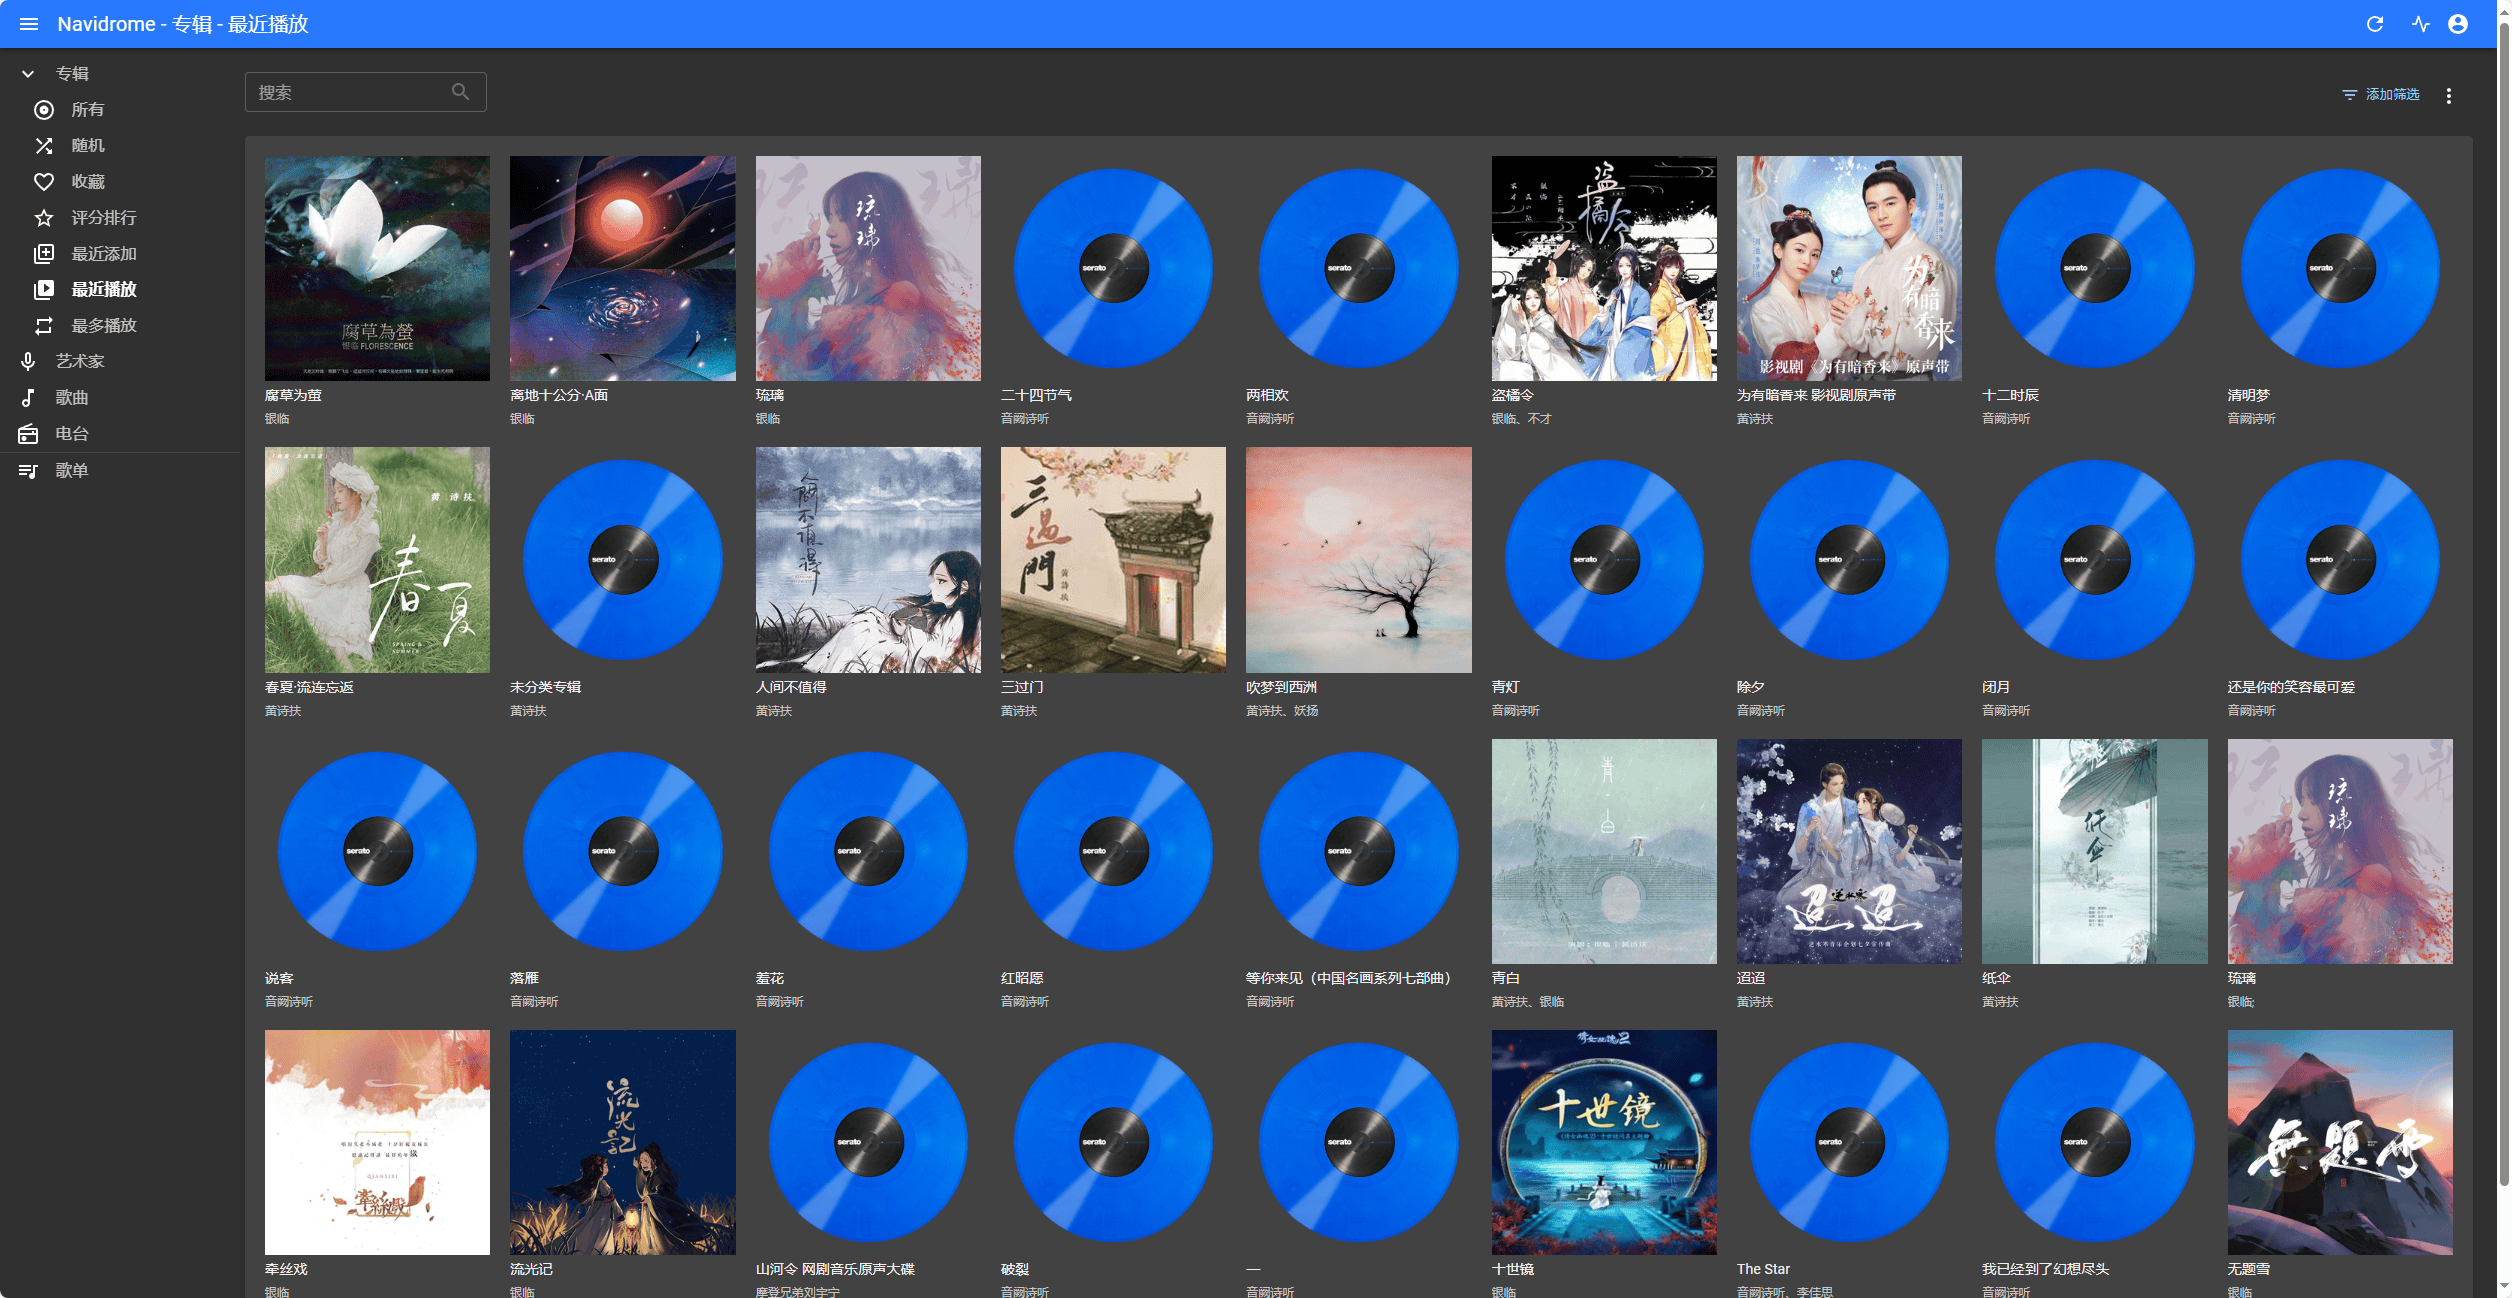
Task: Click the 十二时辰 album title
Action: coord(2010,395)
